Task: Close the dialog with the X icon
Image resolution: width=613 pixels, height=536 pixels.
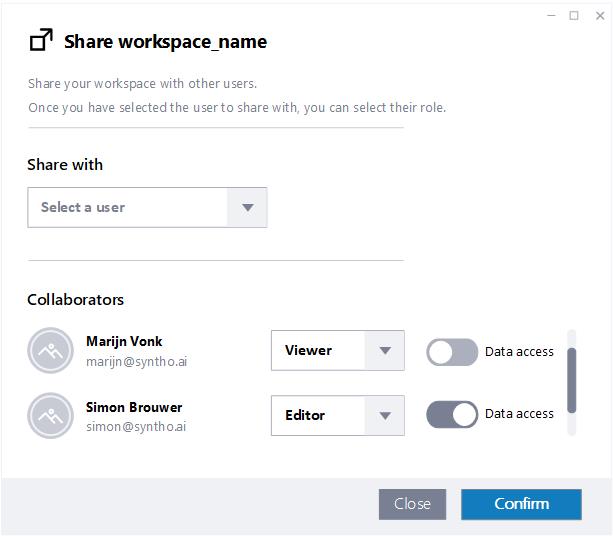Action: 600,16
